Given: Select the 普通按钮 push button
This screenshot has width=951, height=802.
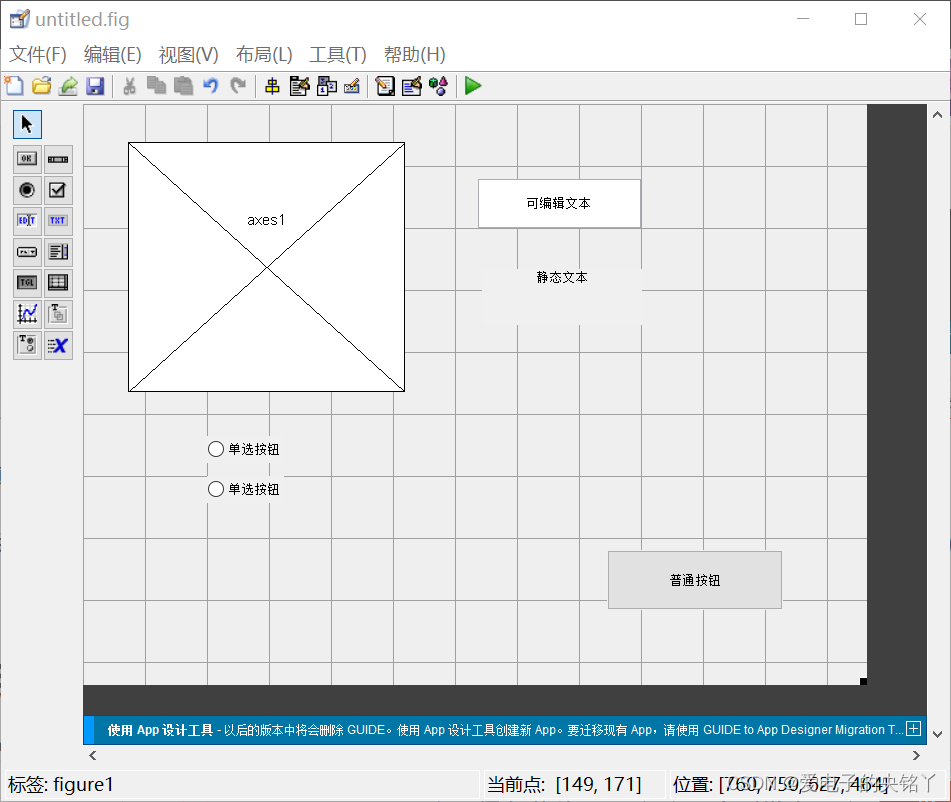Looking at the screenshot, I should point(695,580).
